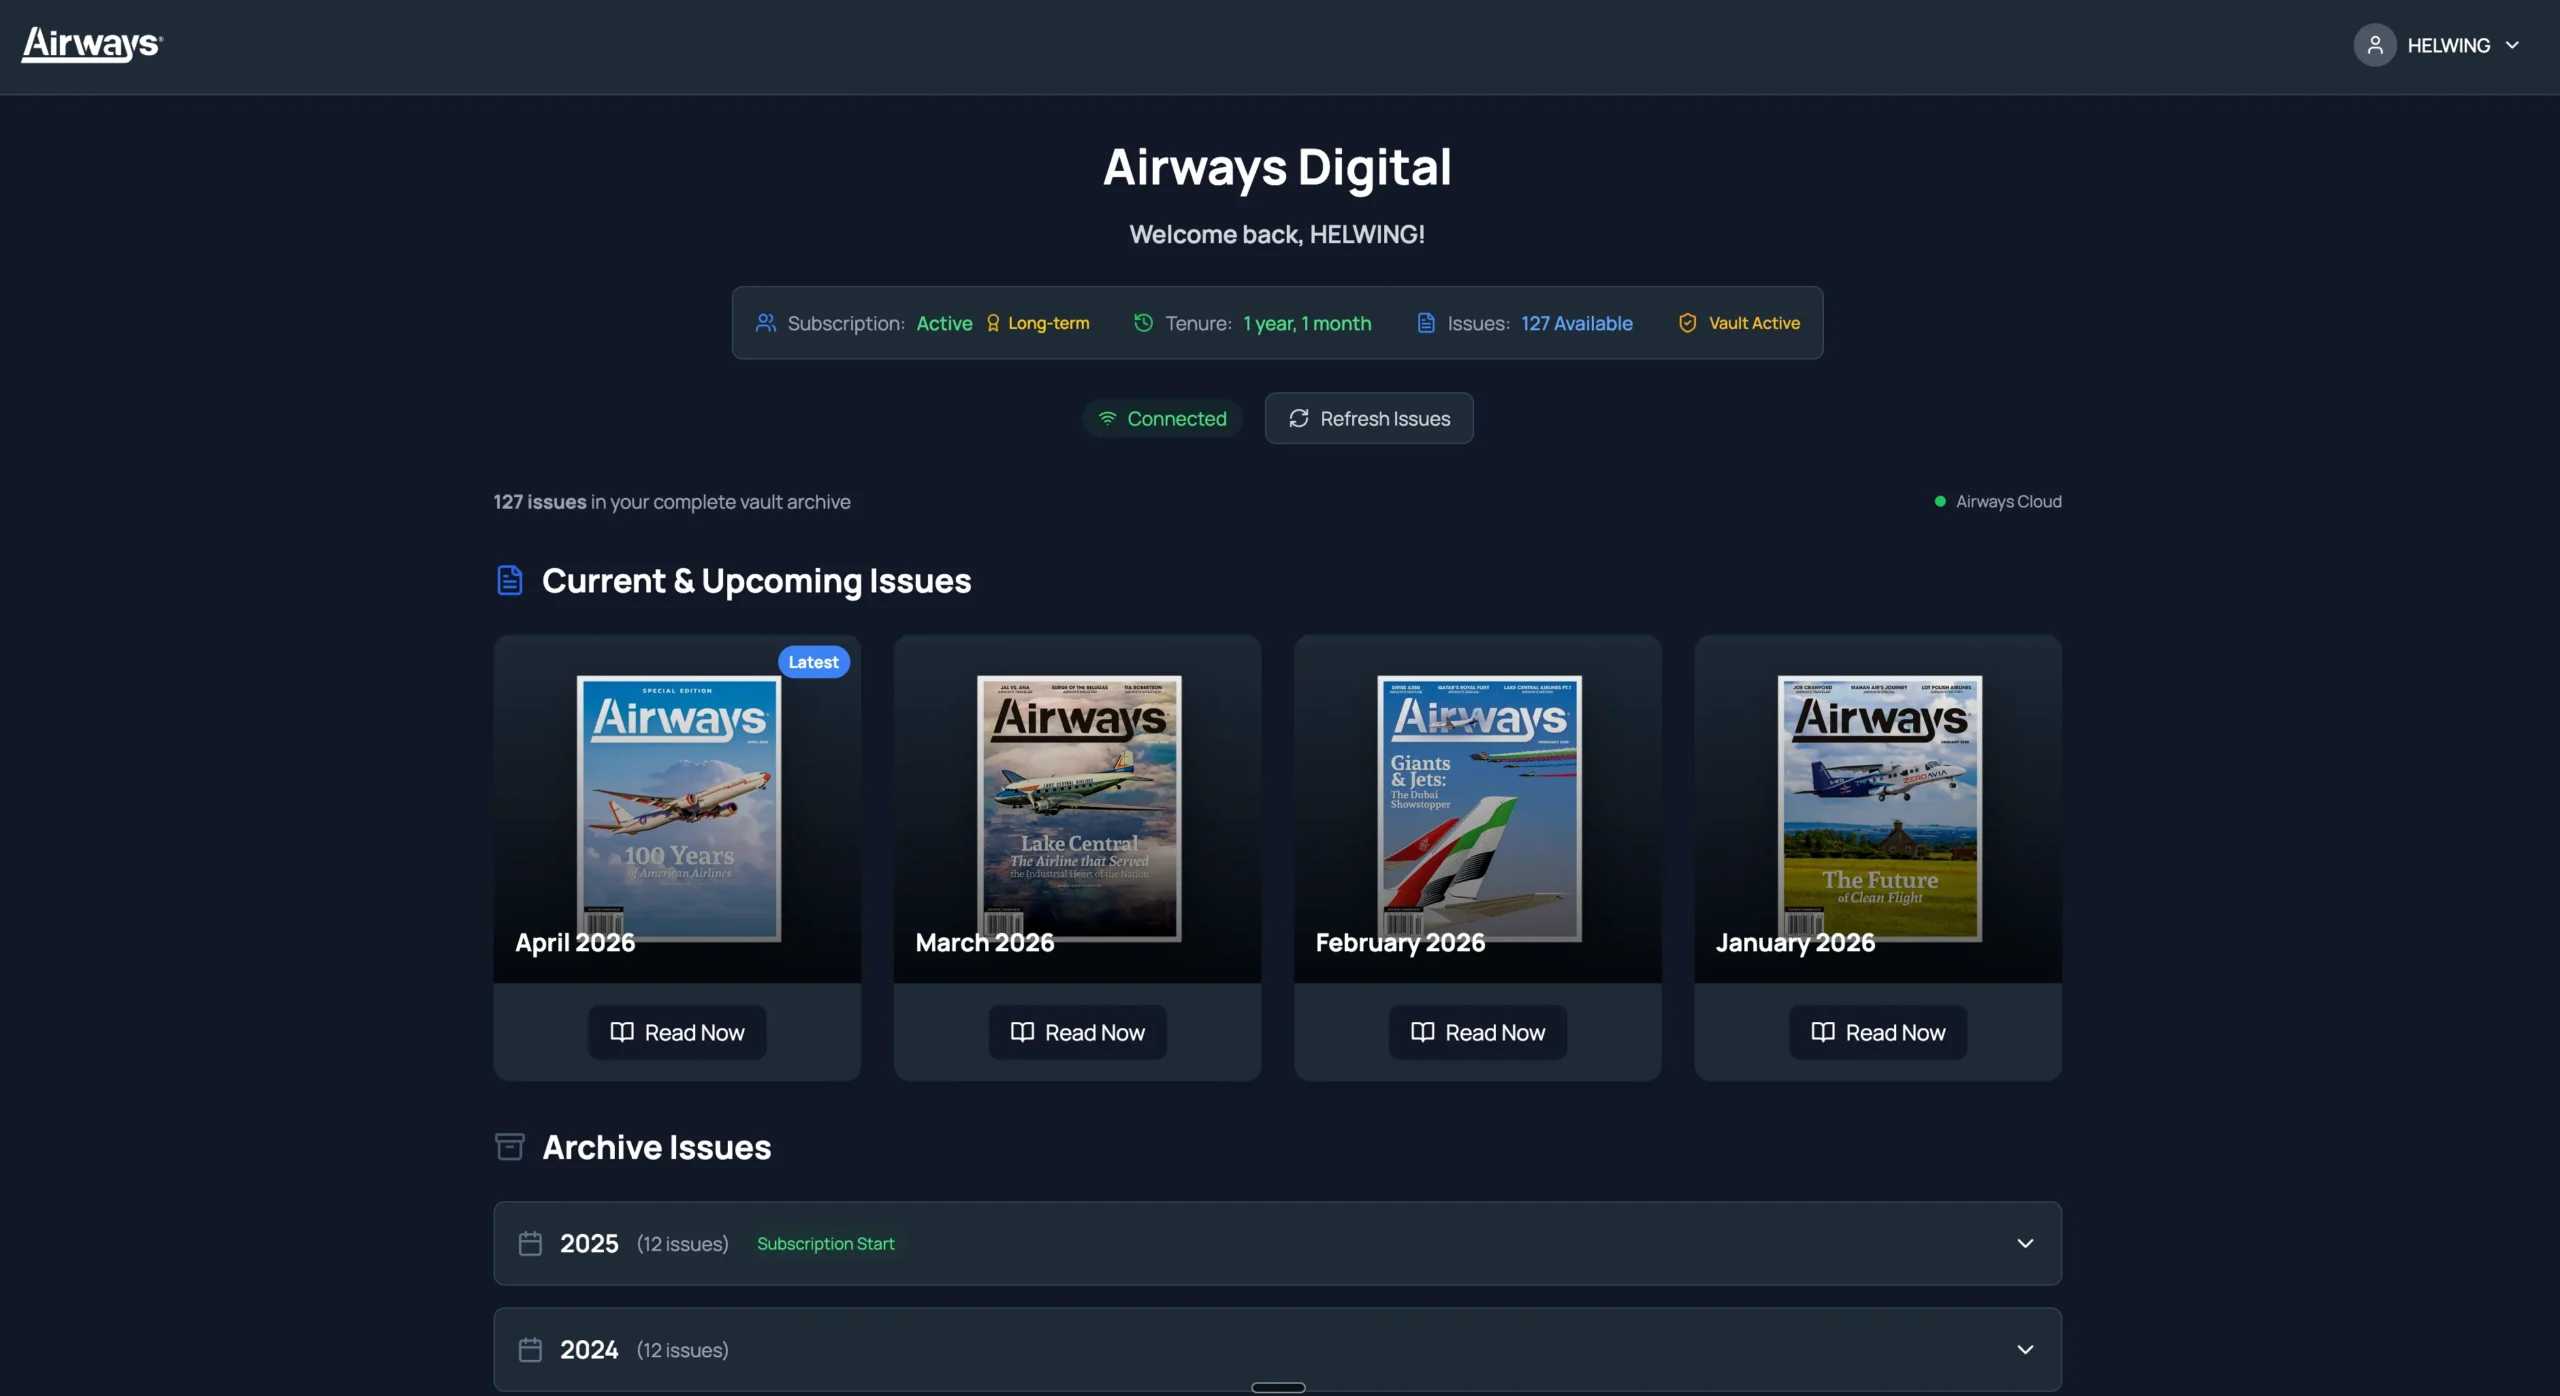Open the January 2026 cover thumbnail
Image resolution: width=2560 pixels, height=1396 pixels.
1879,808
